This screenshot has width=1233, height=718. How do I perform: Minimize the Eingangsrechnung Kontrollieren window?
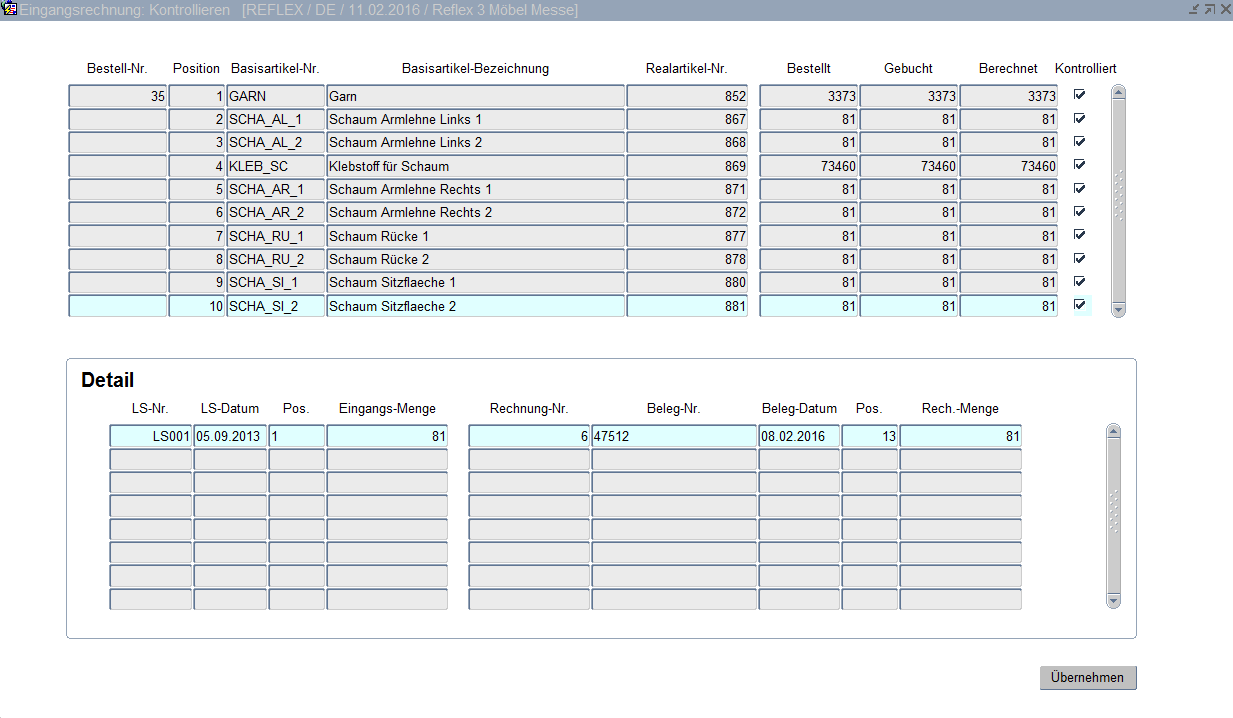[1193, 9]
